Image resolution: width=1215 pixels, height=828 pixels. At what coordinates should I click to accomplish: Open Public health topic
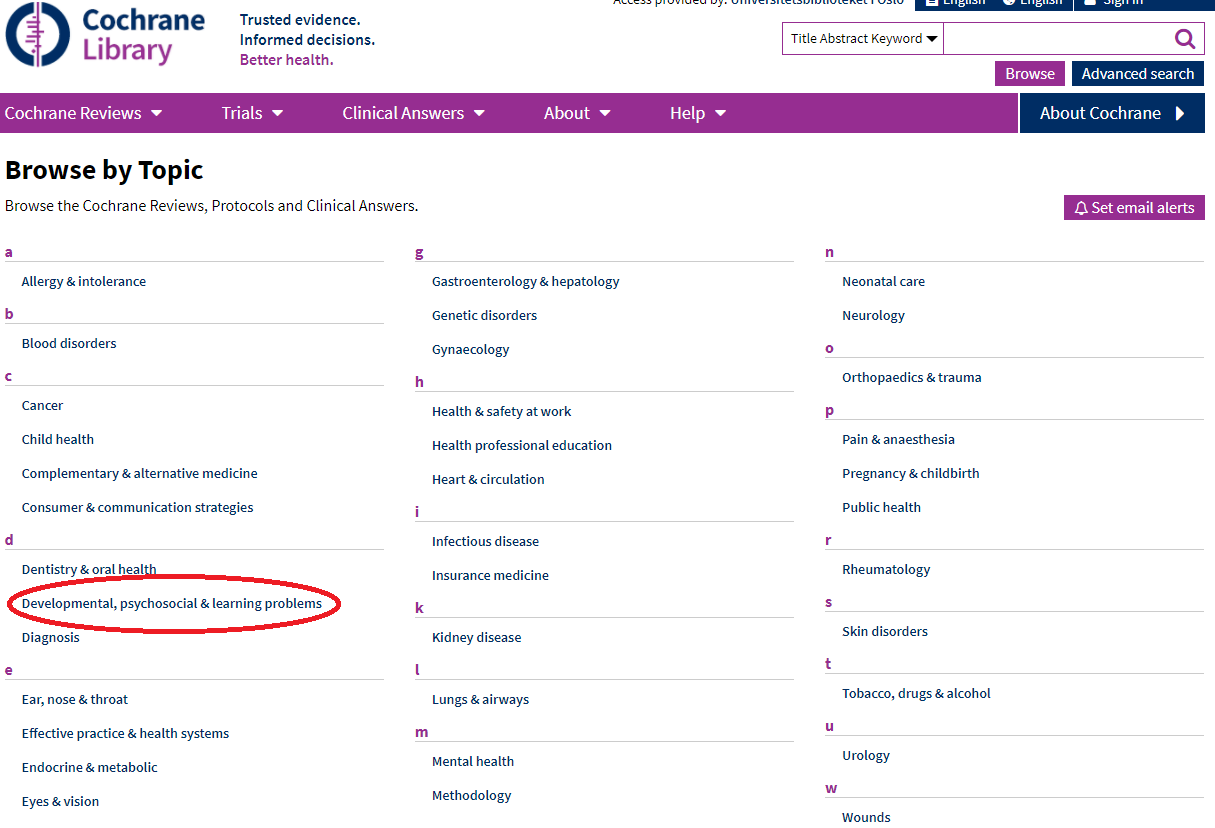[882, 508]
